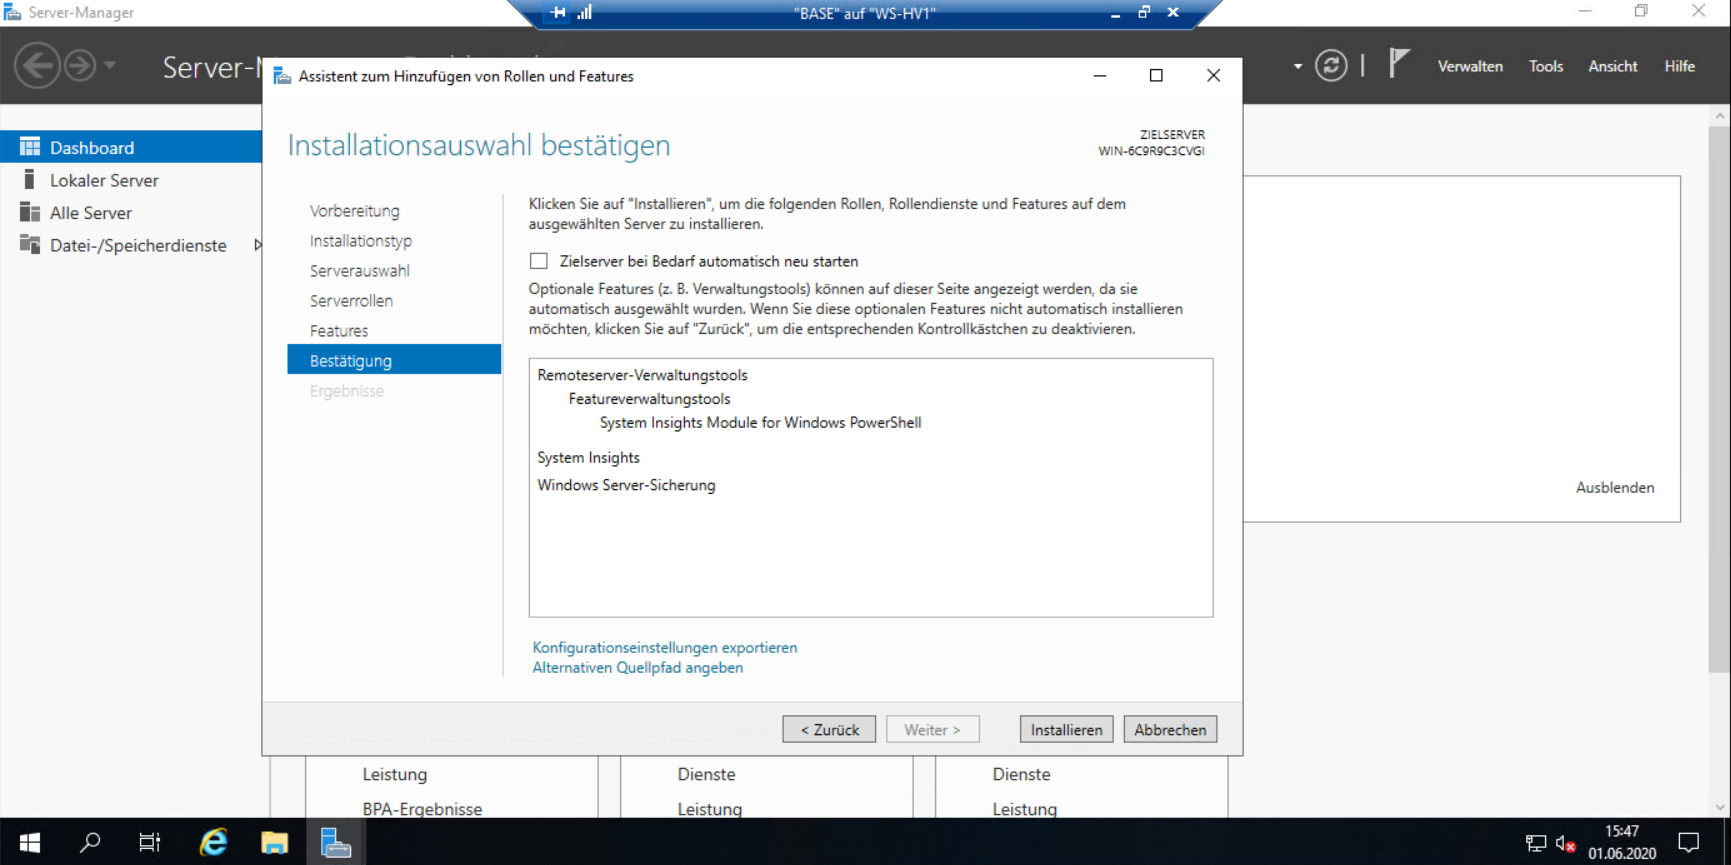Click the taskbar search magnifier icon

point(90,842)
